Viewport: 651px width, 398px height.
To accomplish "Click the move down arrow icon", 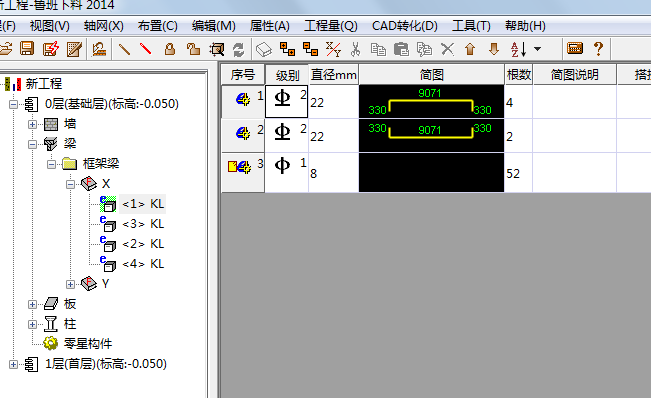I will coord(494,49).
